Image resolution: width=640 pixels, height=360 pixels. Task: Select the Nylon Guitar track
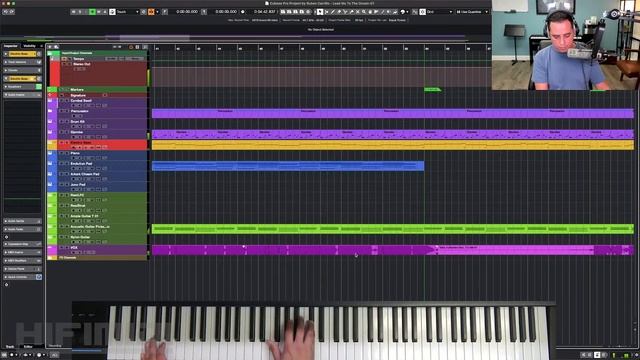[x=98, y=239]
